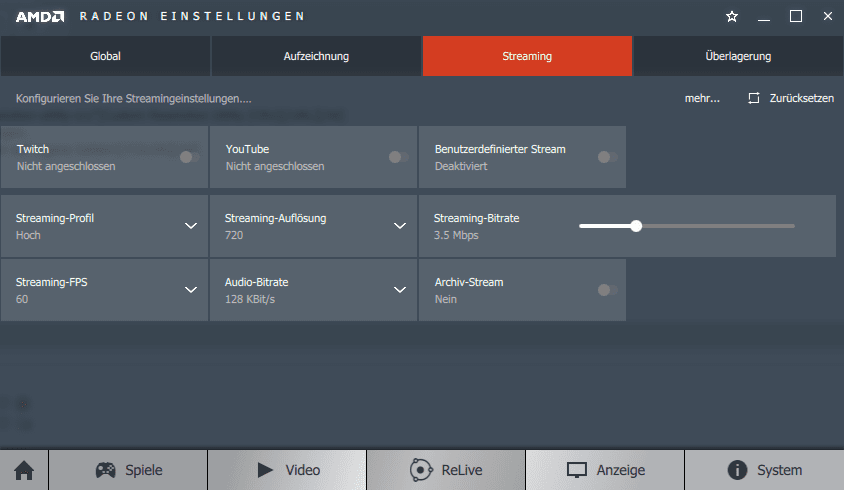Click the Konfigurieren Sie Ihre Streamingeinstellungen text
The image size is (844, 490).
click(x=133, y=99)
